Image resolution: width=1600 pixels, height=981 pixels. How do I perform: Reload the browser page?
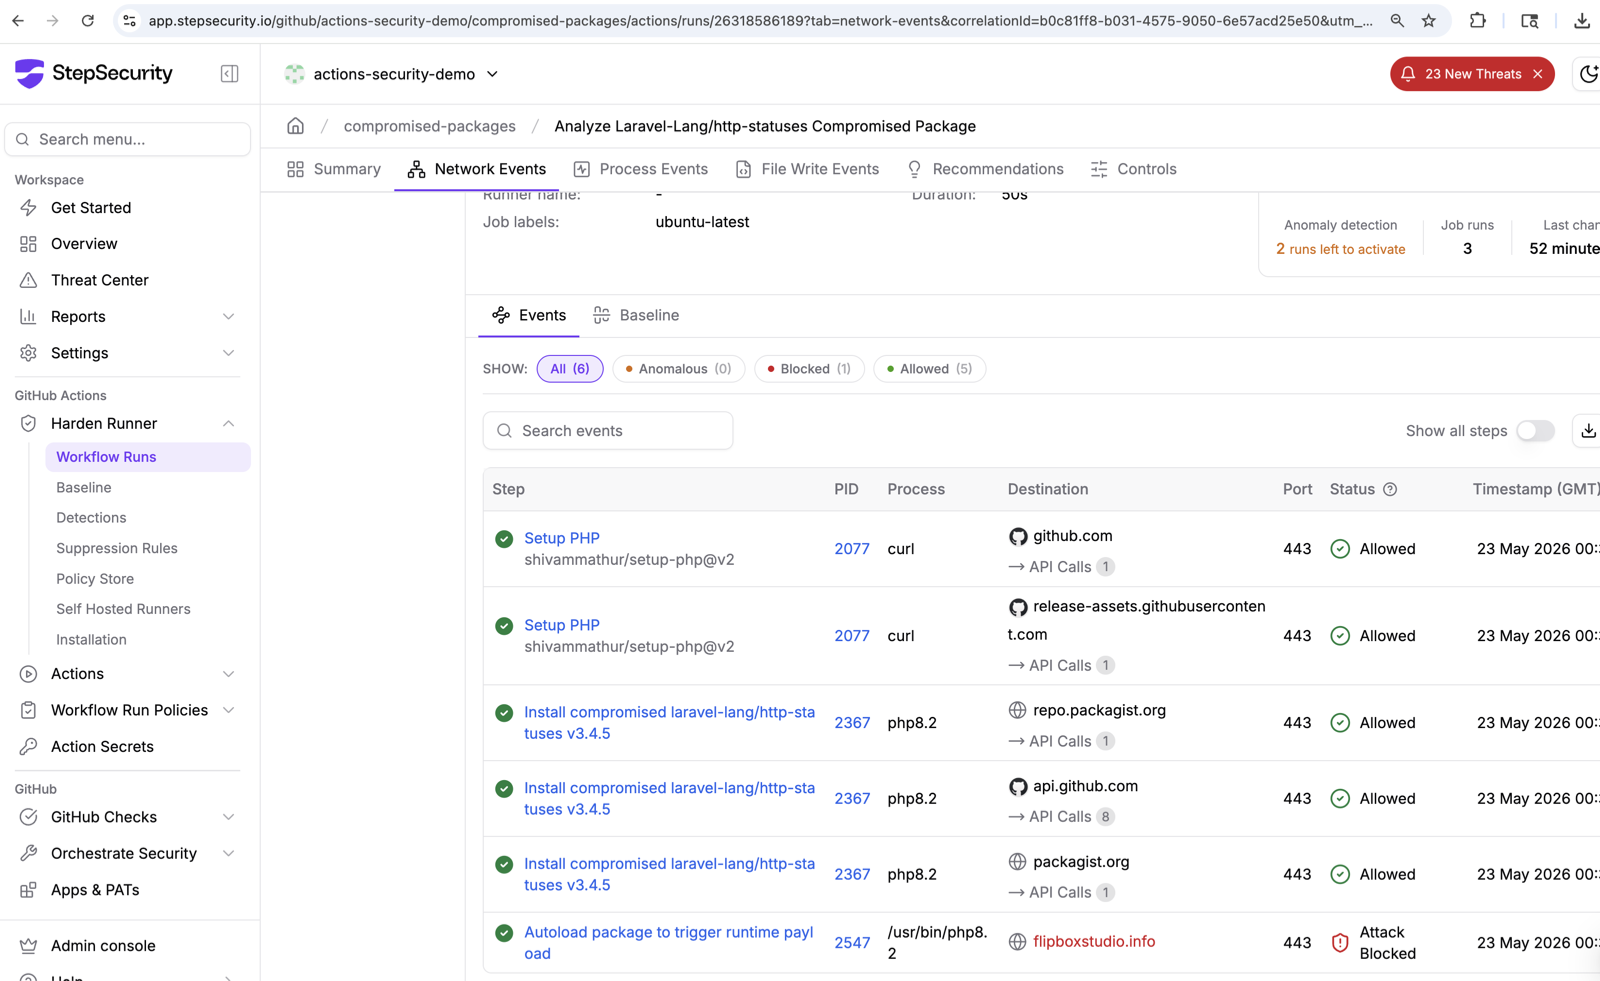pos(88,21)
